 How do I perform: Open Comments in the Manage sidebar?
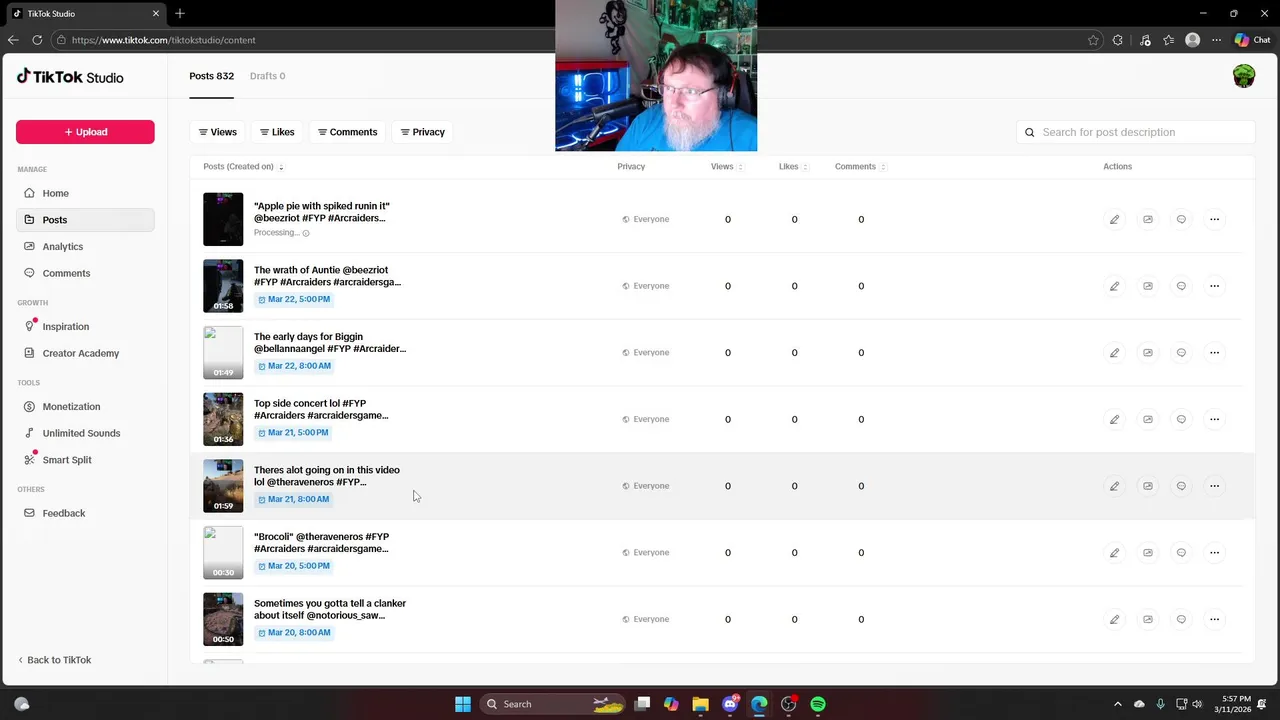click(x=85, y=273)
